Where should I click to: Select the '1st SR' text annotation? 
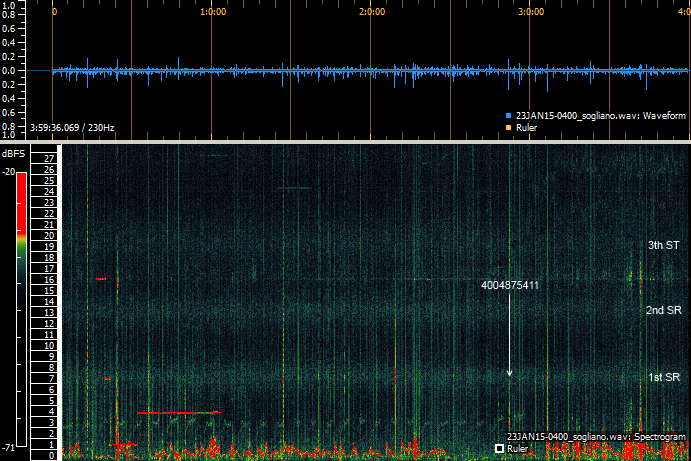(664, 376)
